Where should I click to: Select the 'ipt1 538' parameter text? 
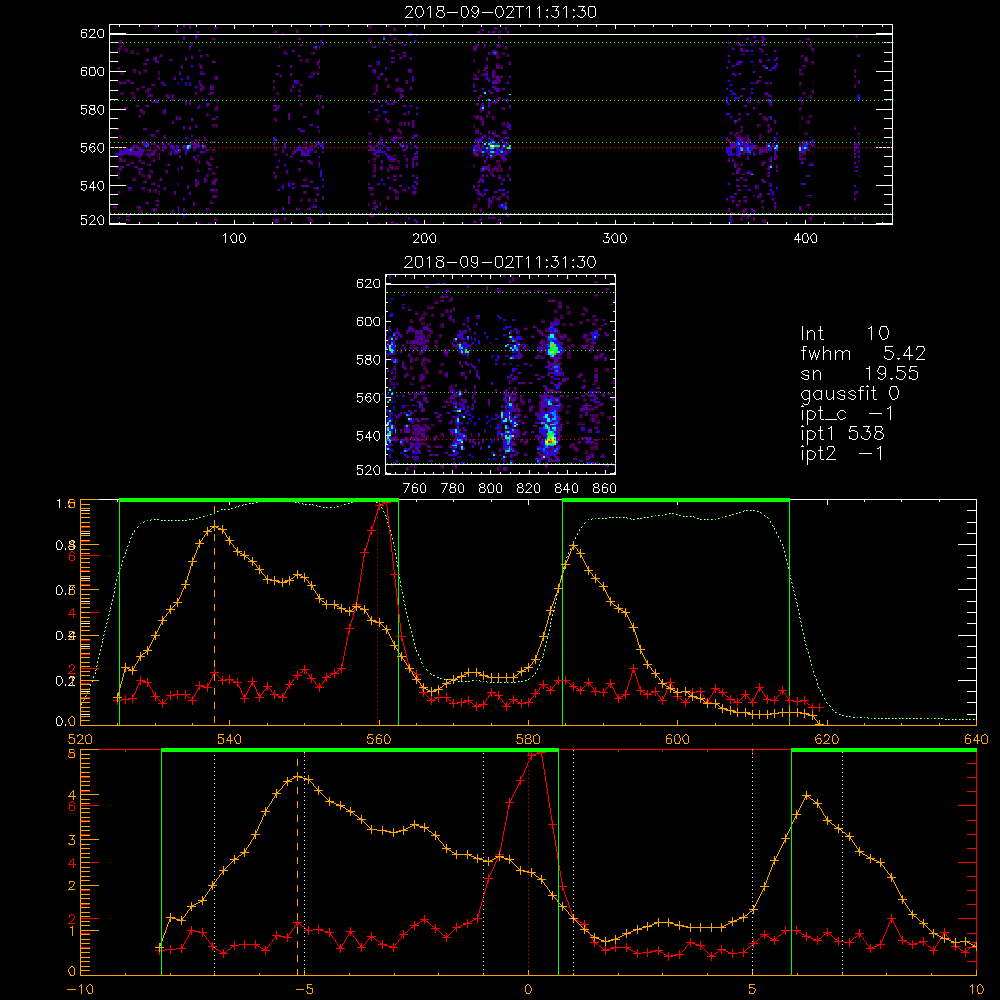pos(842,434)
